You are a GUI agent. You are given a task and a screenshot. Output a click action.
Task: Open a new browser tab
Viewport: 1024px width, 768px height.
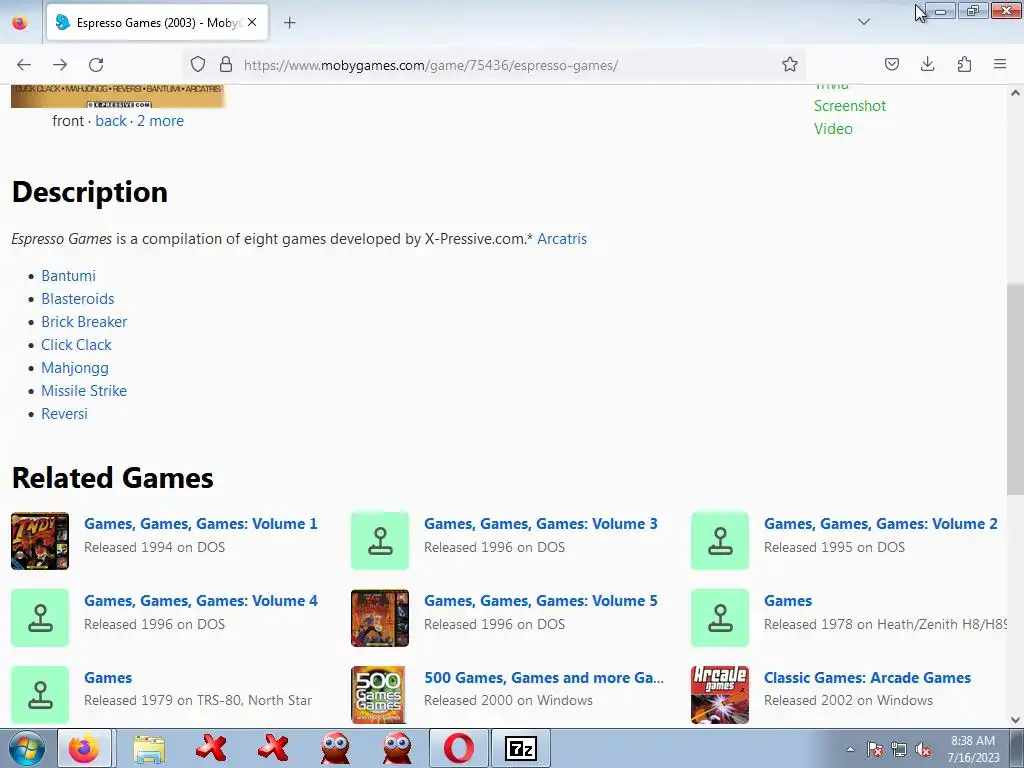tap(289, 23)
